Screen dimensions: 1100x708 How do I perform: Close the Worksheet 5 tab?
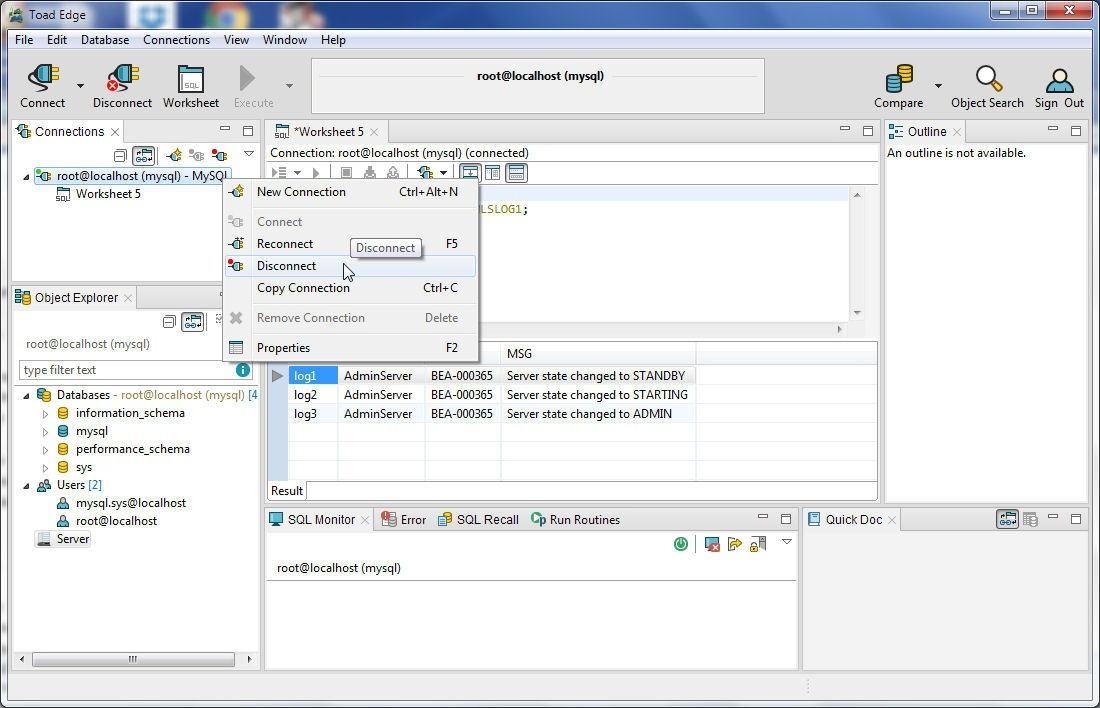click(x=374, y=132)
